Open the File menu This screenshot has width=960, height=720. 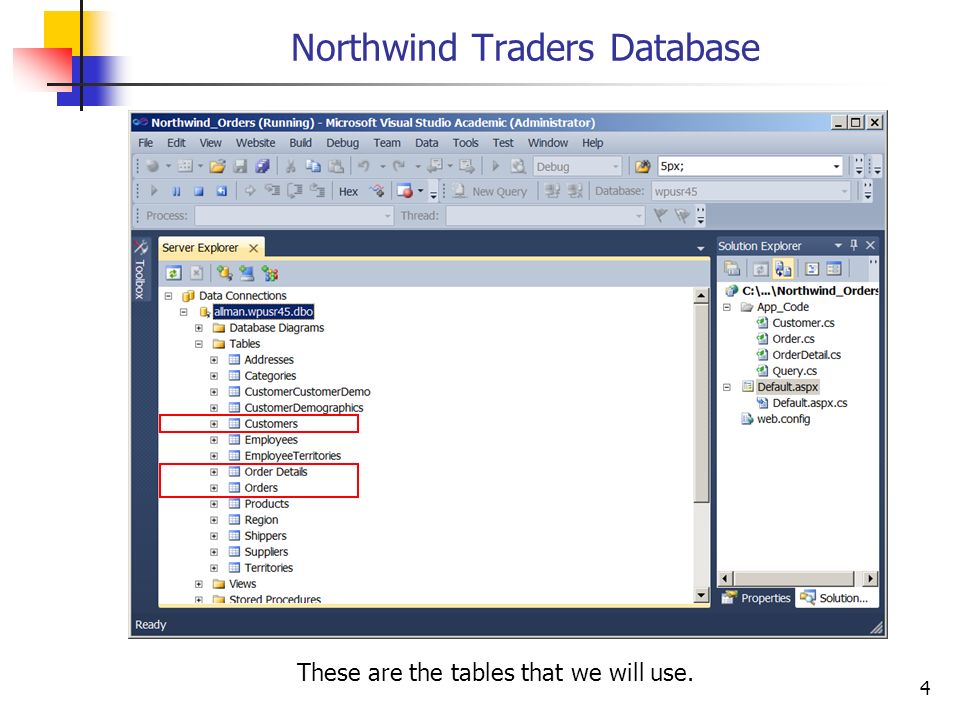pyautogui.click(x=146, y=143)
